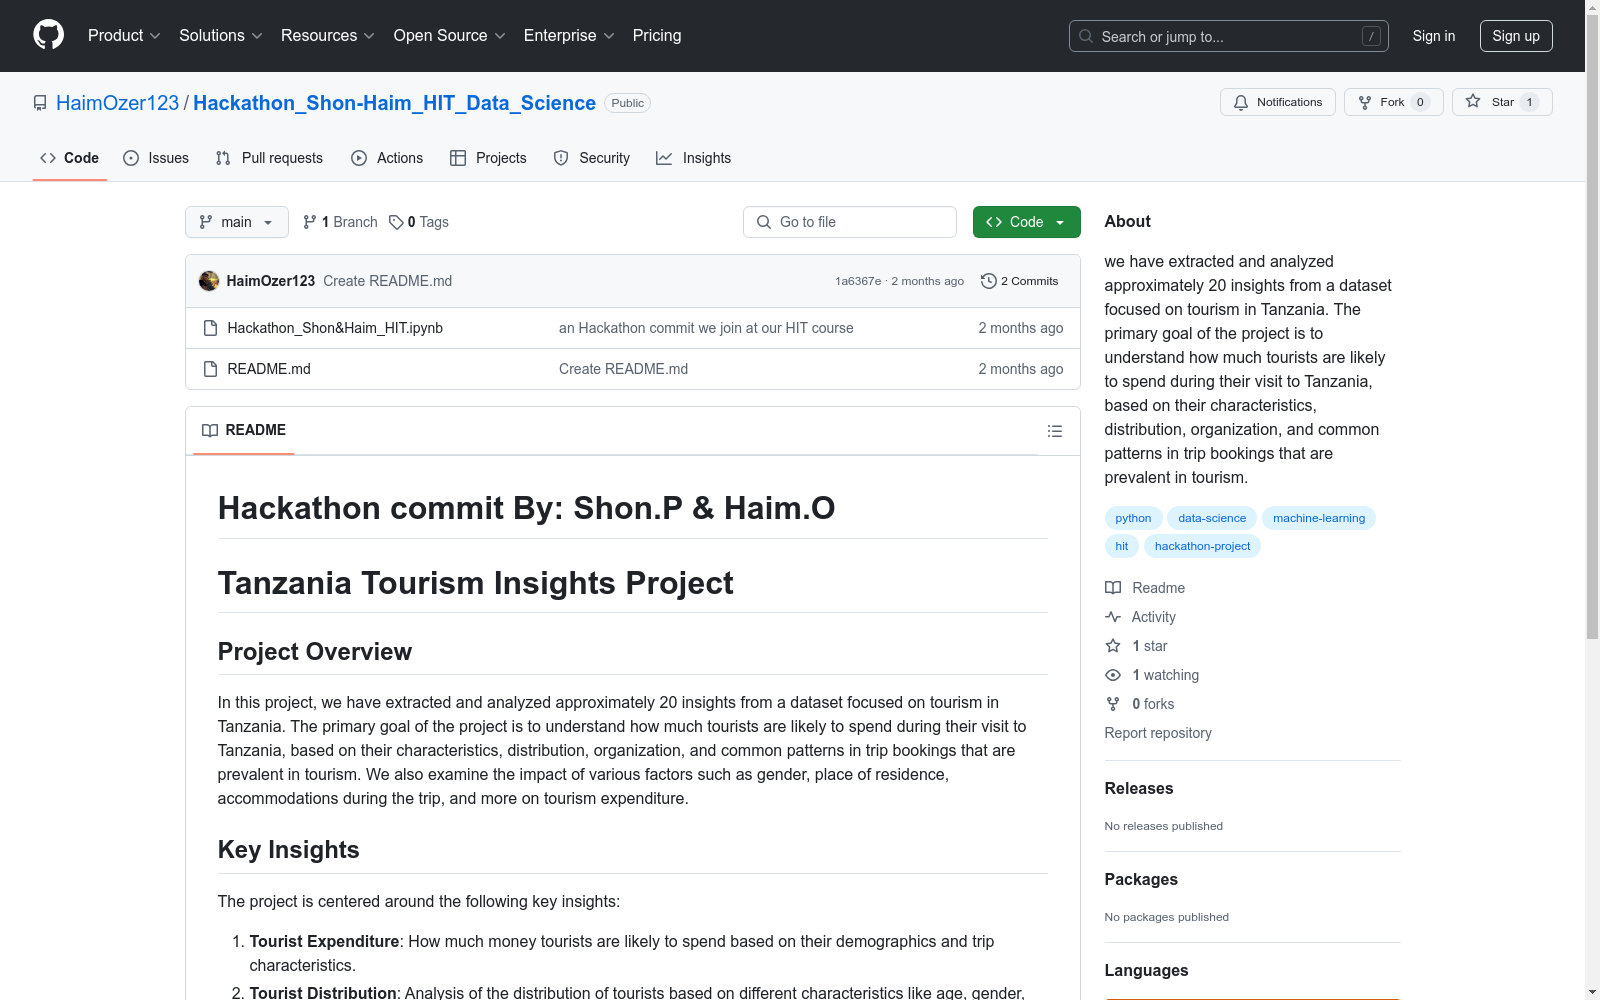
Task: Expand the Solutions menu
Action: [221, 36]
